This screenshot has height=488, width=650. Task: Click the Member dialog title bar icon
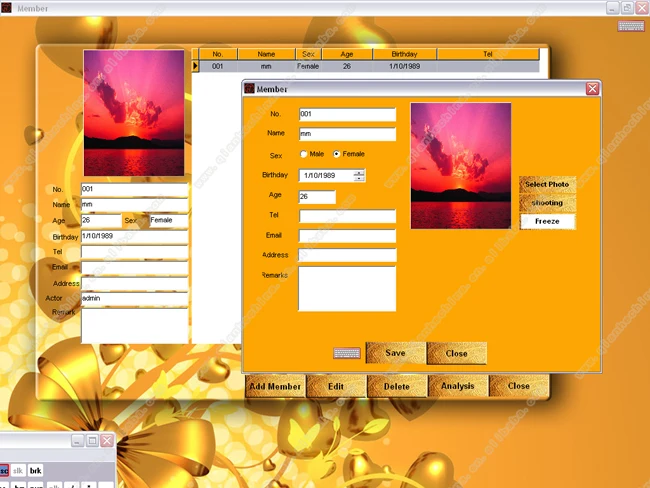250,89
